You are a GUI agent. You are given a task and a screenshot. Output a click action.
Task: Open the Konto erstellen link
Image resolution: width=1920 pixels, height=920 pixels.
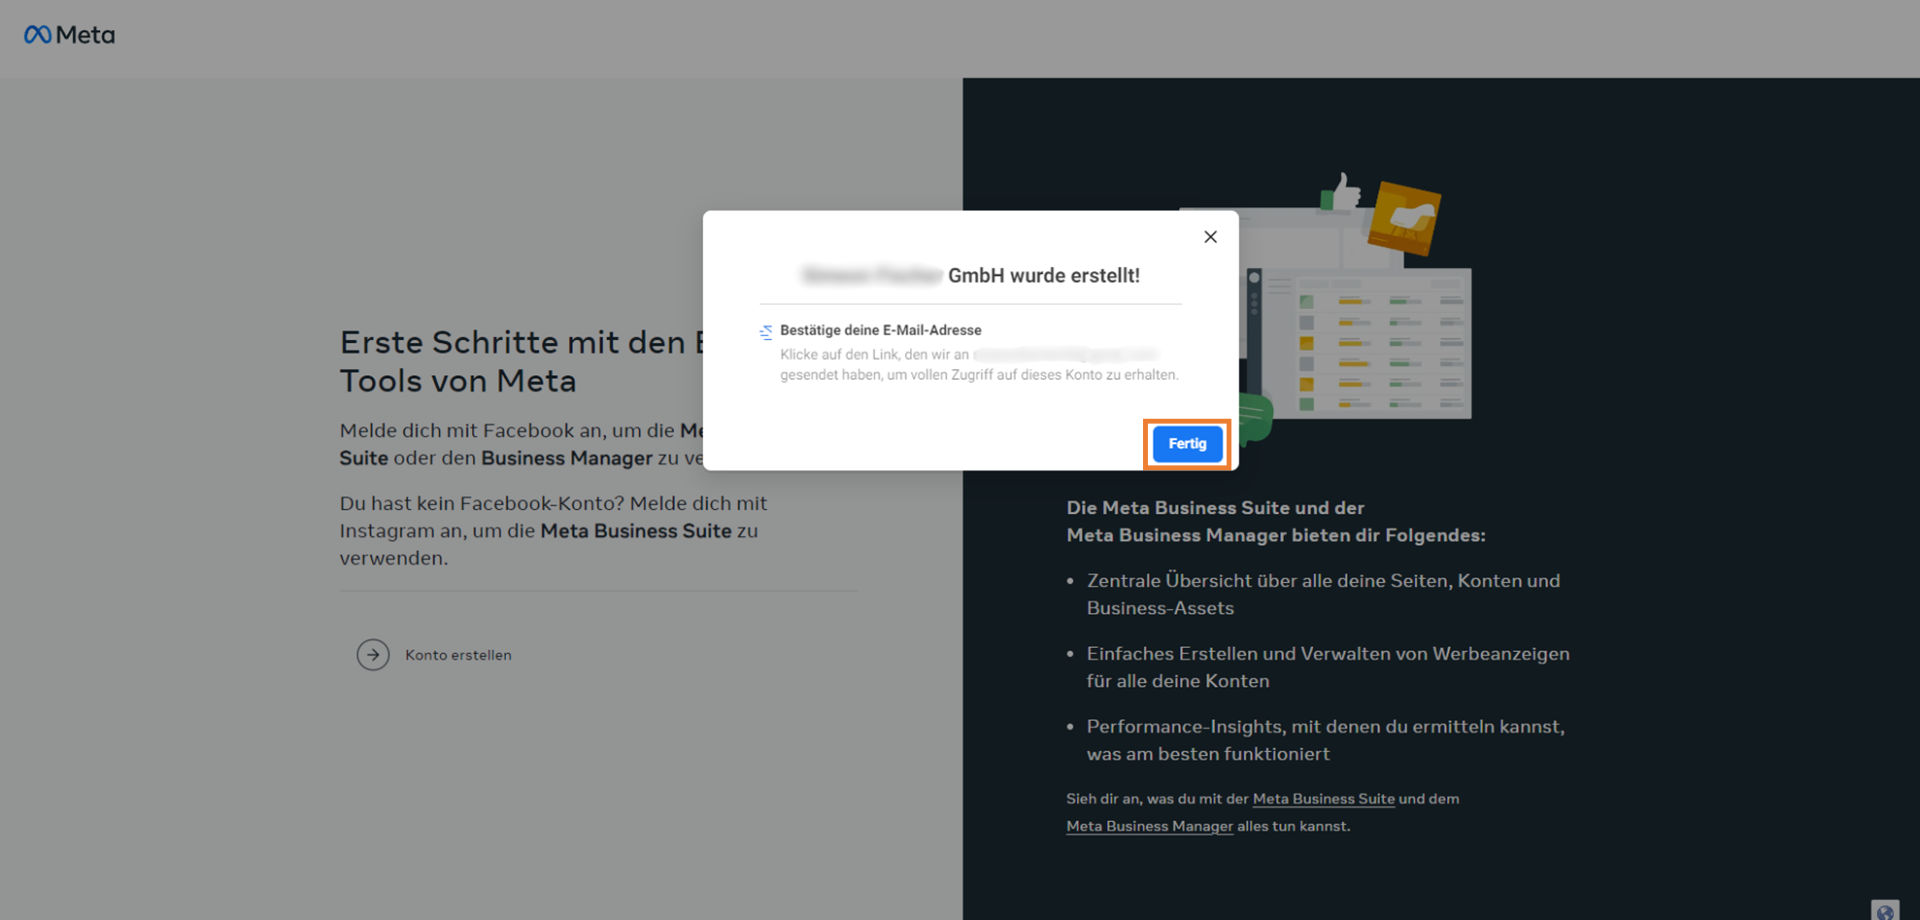tap(458, 655)
